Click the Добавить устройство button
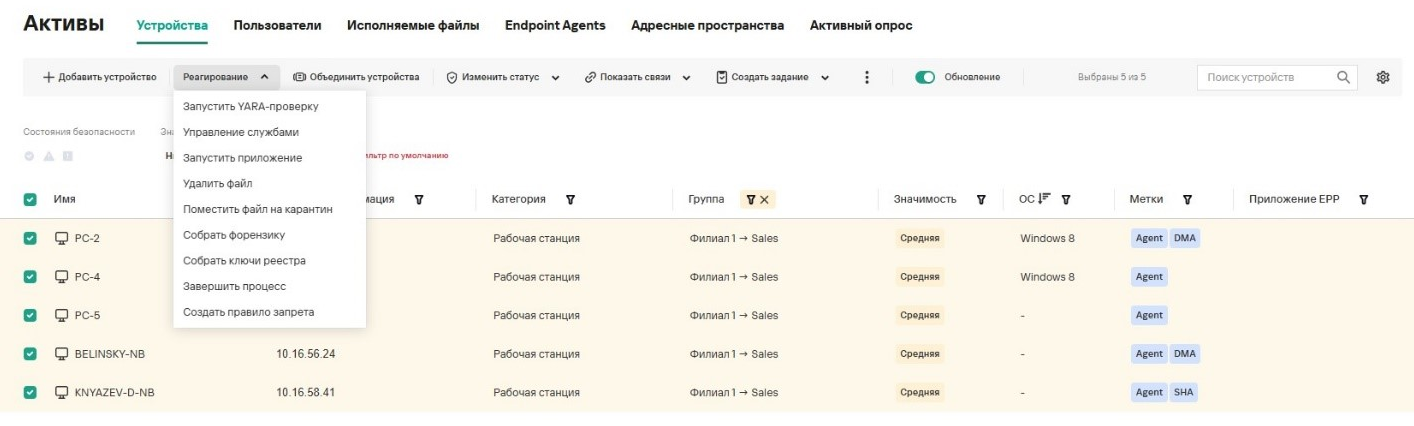Viewport: 1414px width, 426px height. pos(100,77)
